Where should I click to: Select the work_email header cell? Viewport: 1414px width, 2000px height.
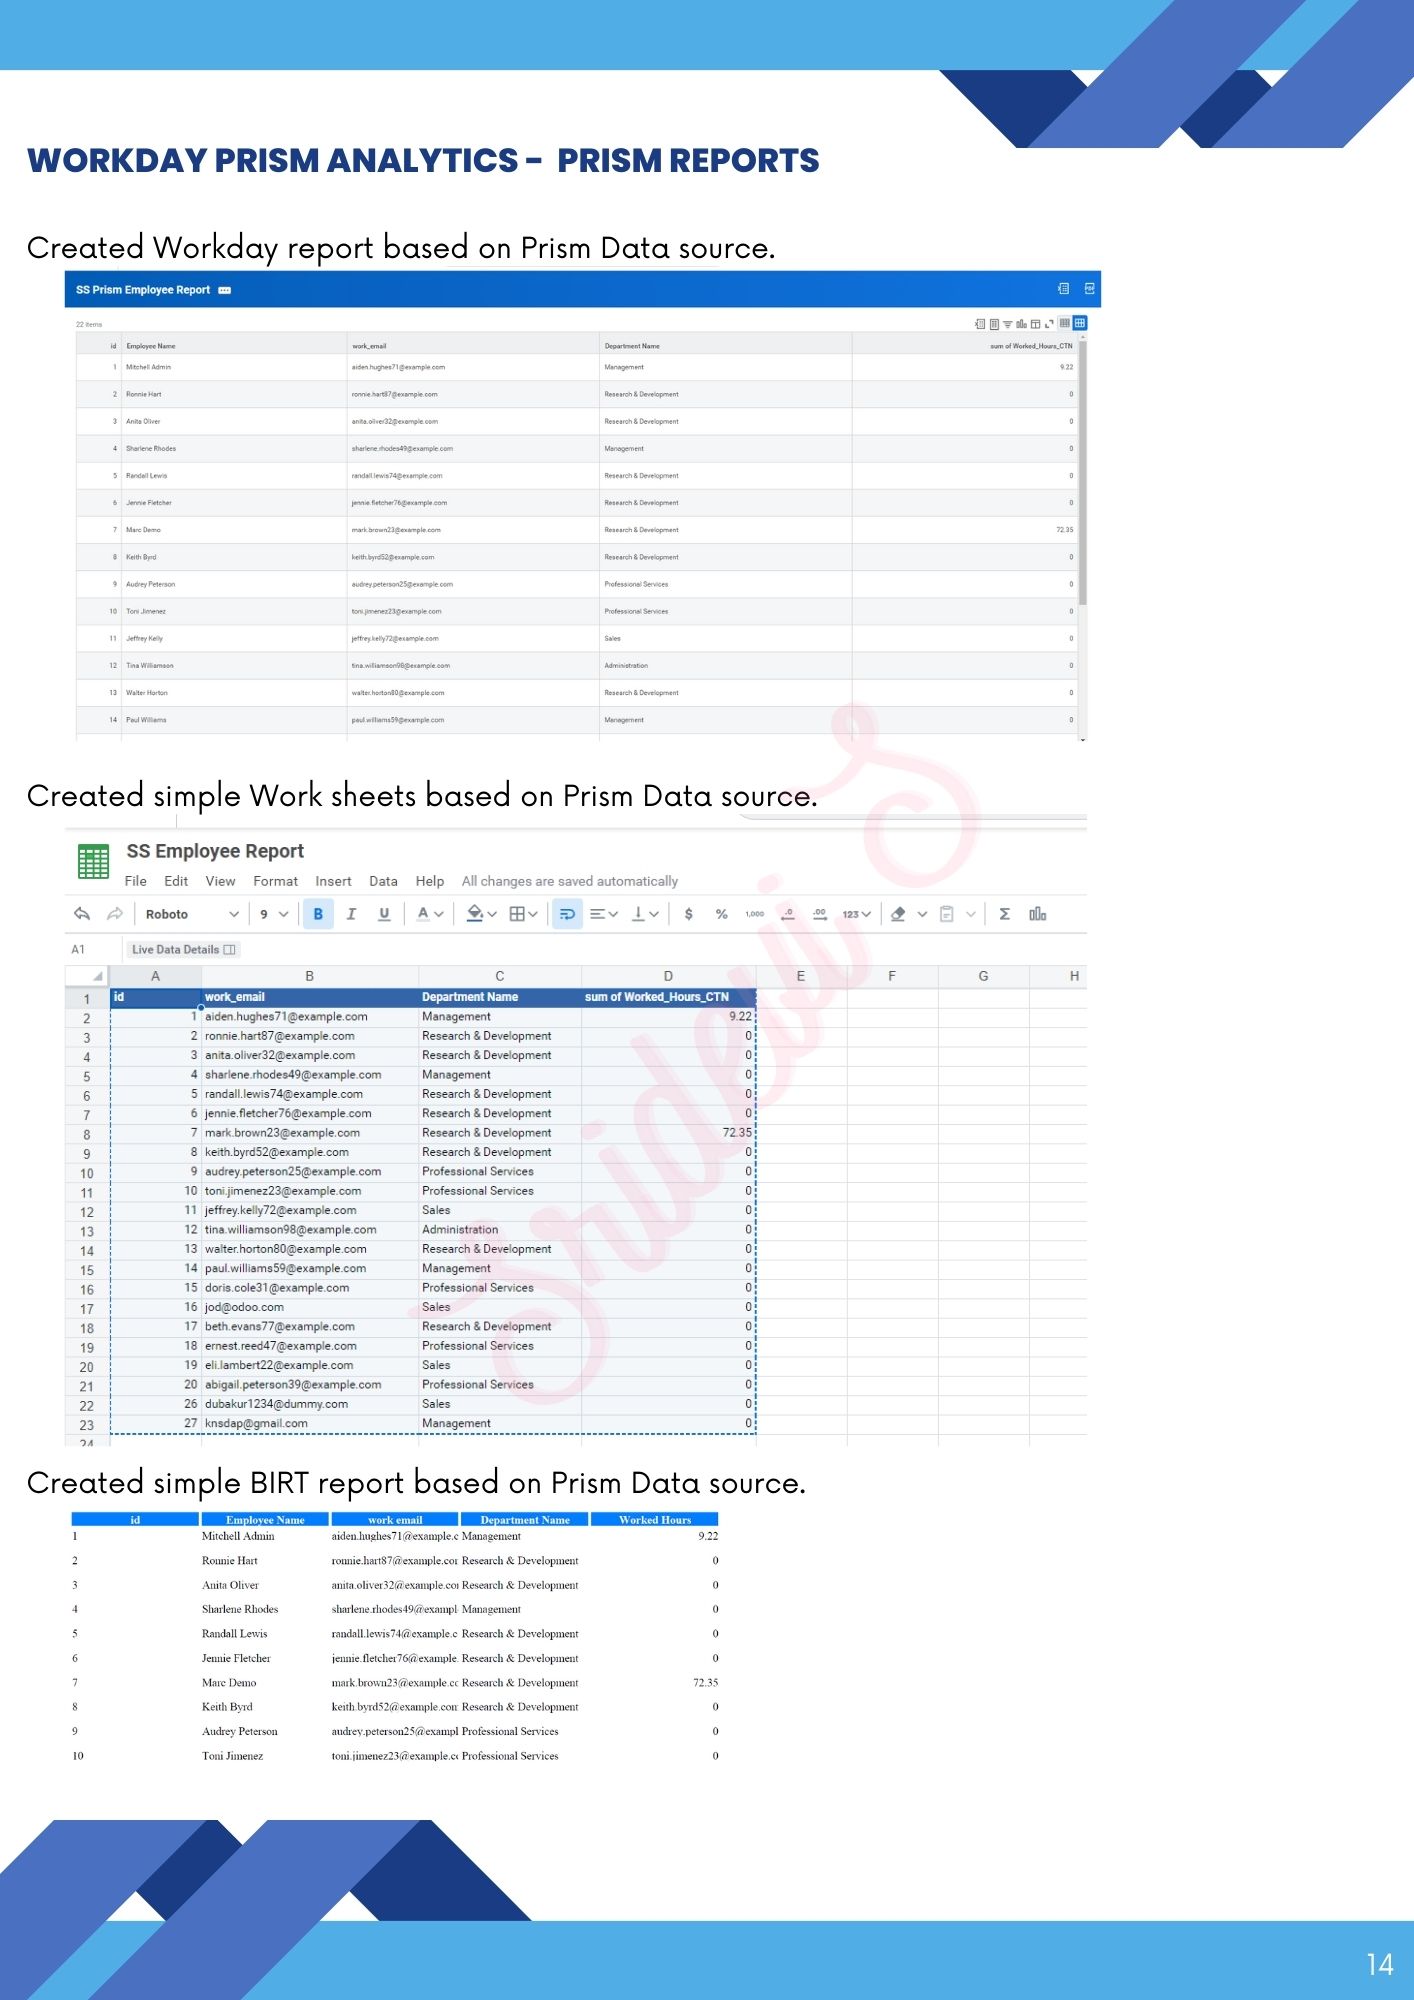(309, 997)
